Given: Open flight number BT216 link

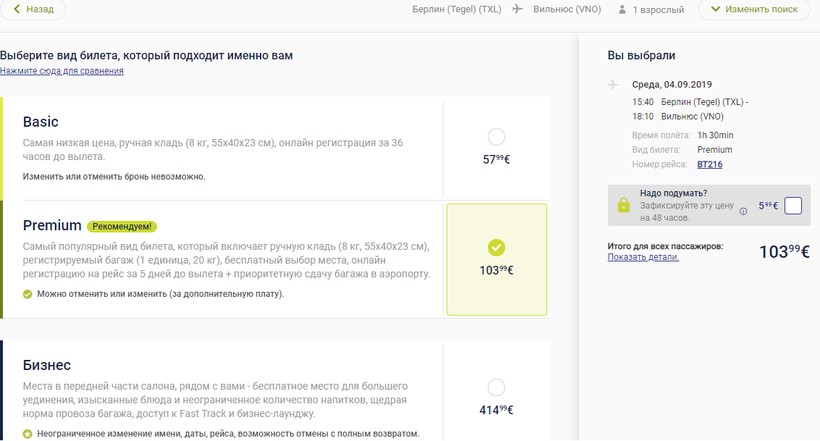Looking at the screenshot, I should coord(710,165).
